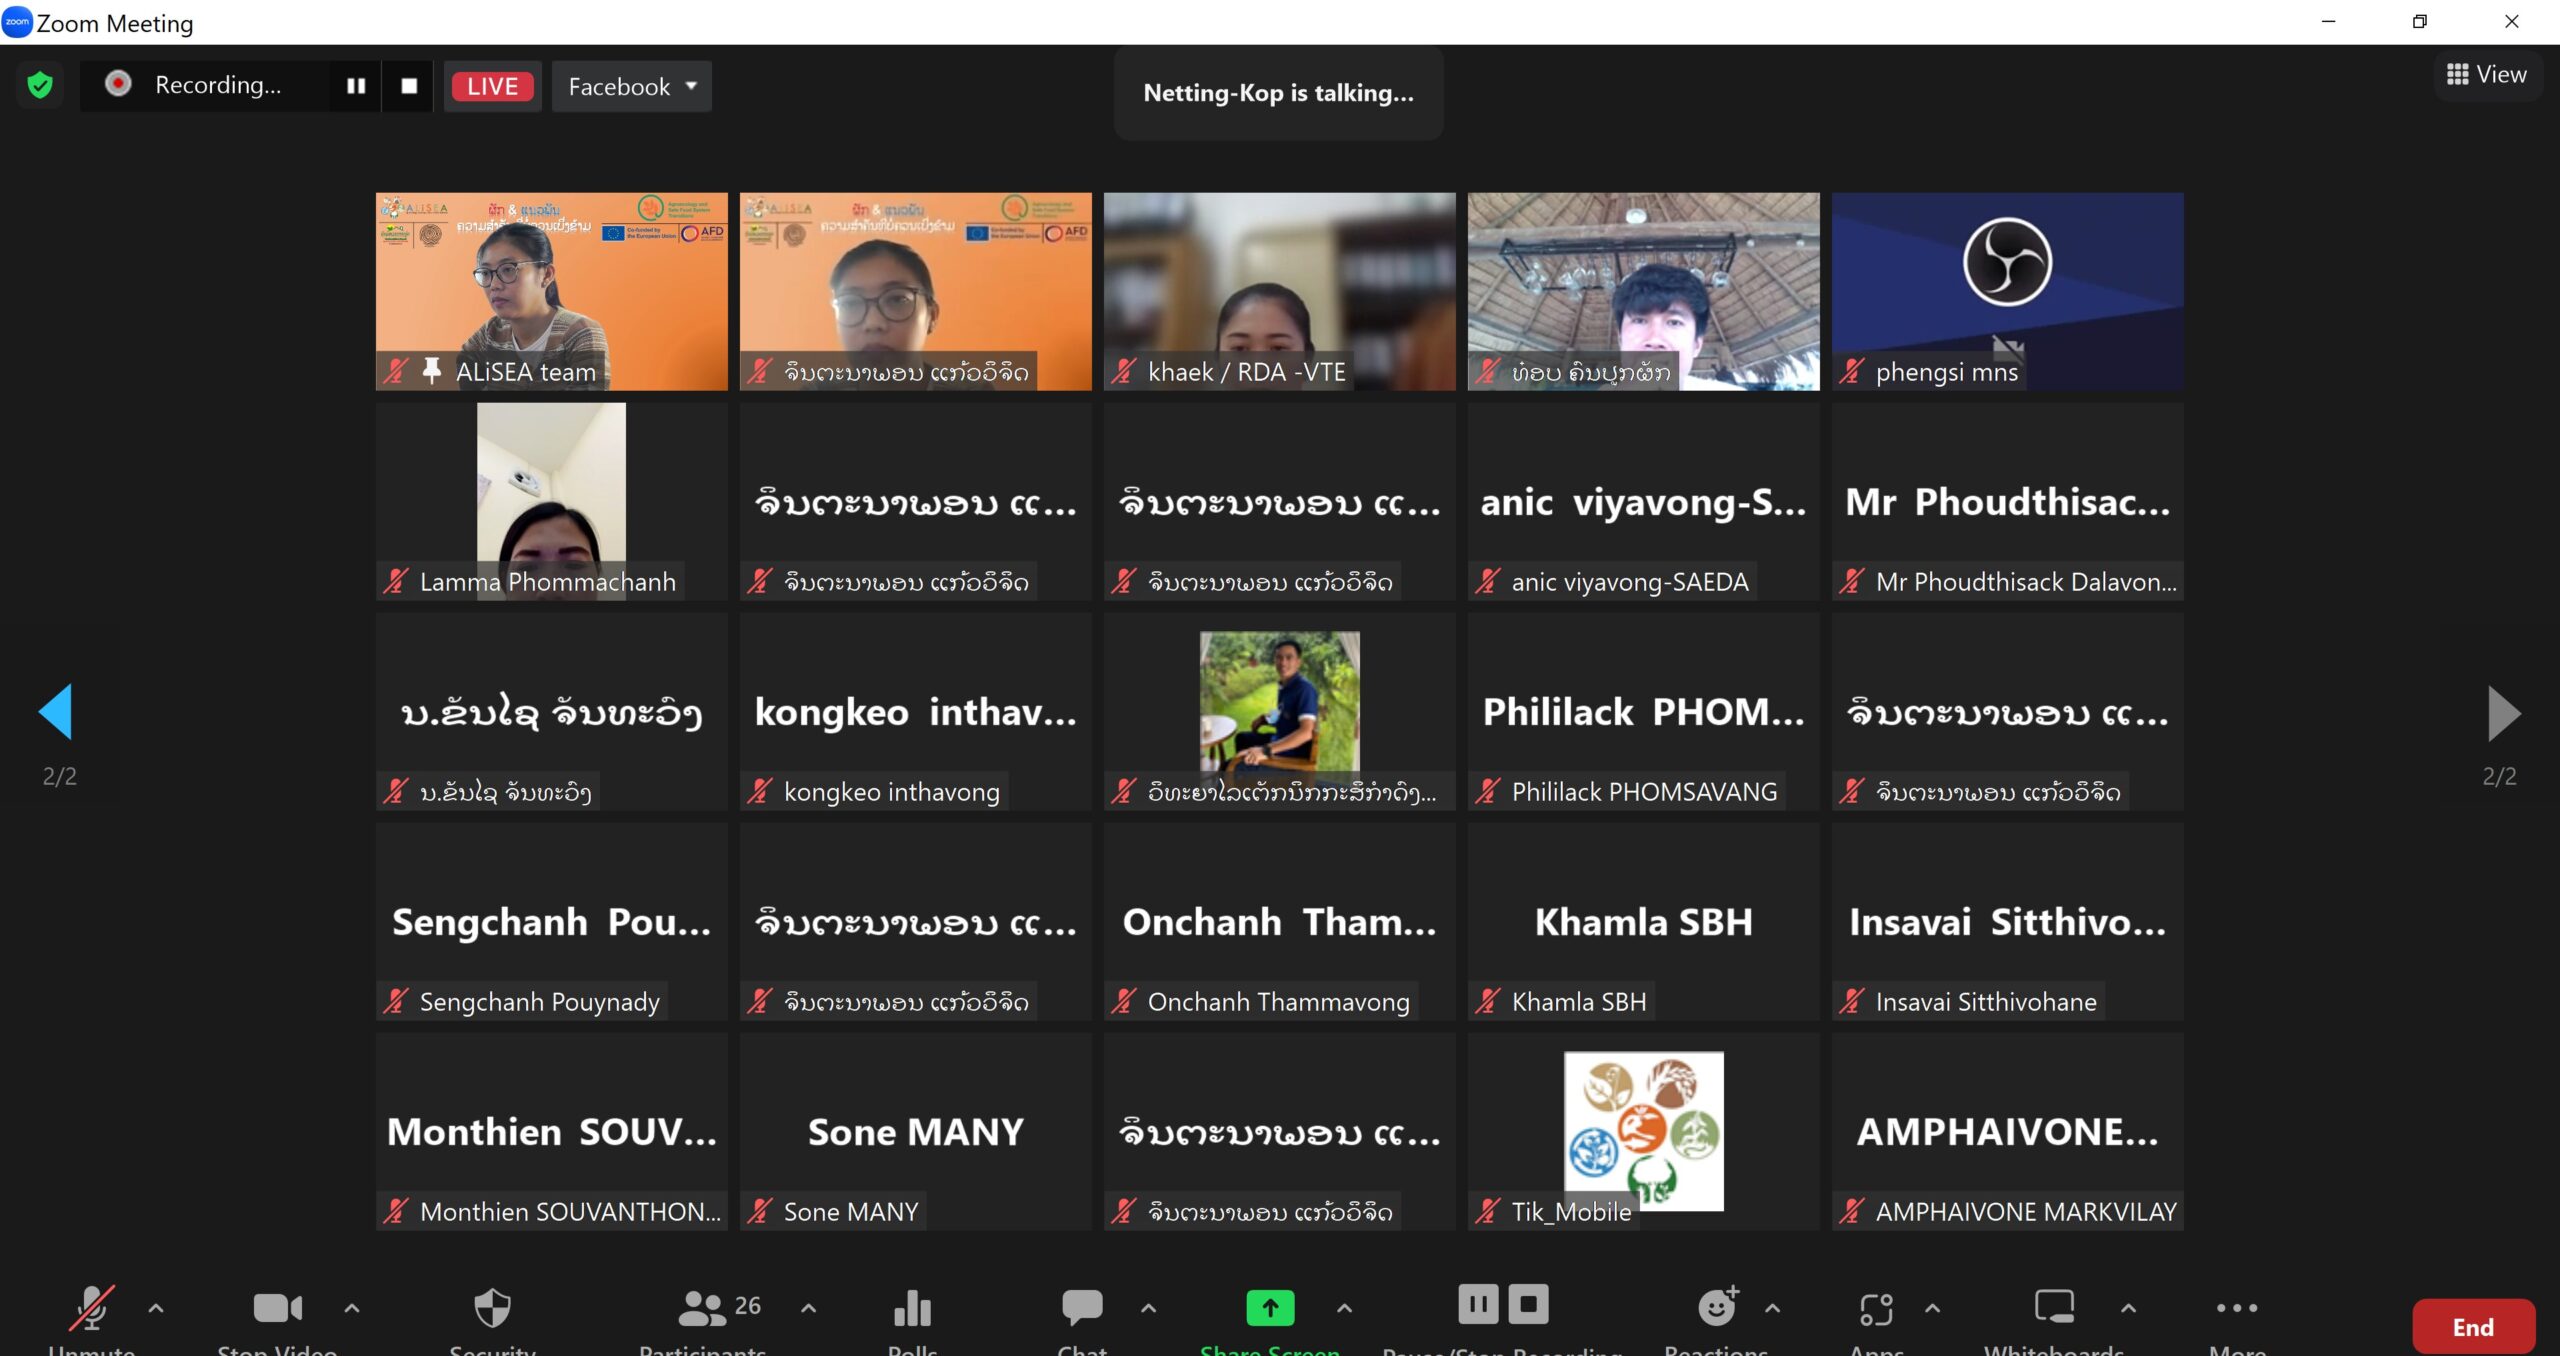Viewport: 2560px width, 1356px height.
Task: Go to next participant page arrow
Action: pyautogui.click(x=2502, y=713)
